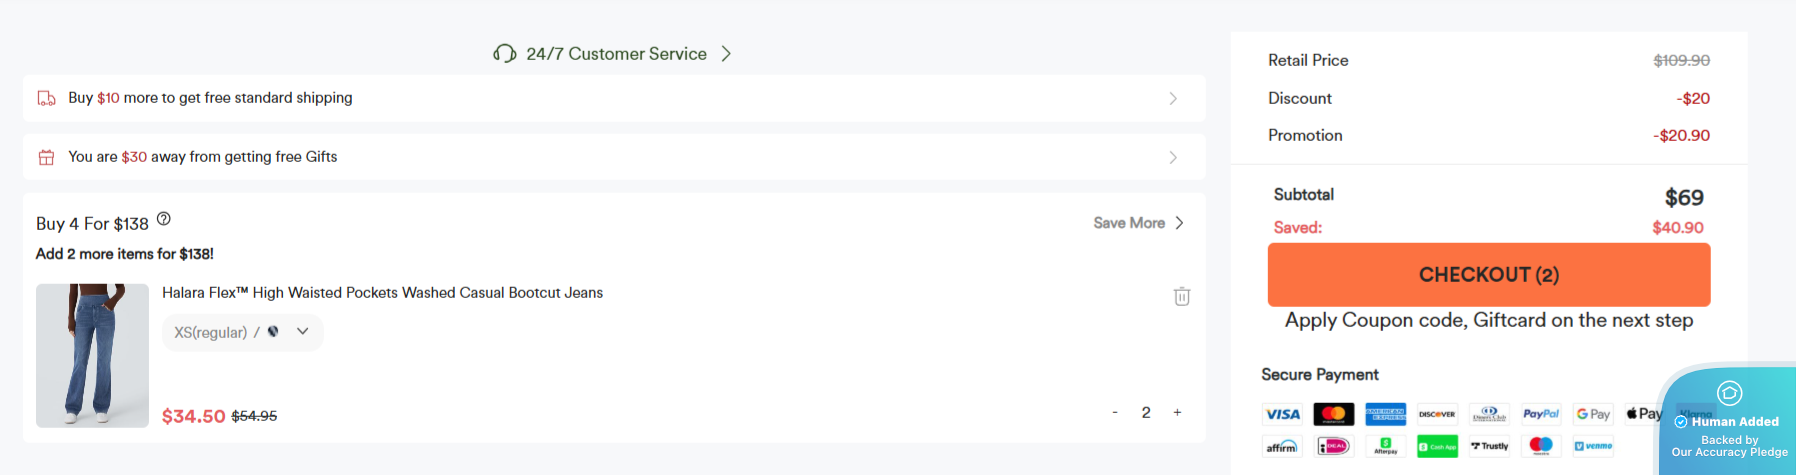Click the Buy 4 For $138 help icon
The image size is (1796, 475).
164,219
